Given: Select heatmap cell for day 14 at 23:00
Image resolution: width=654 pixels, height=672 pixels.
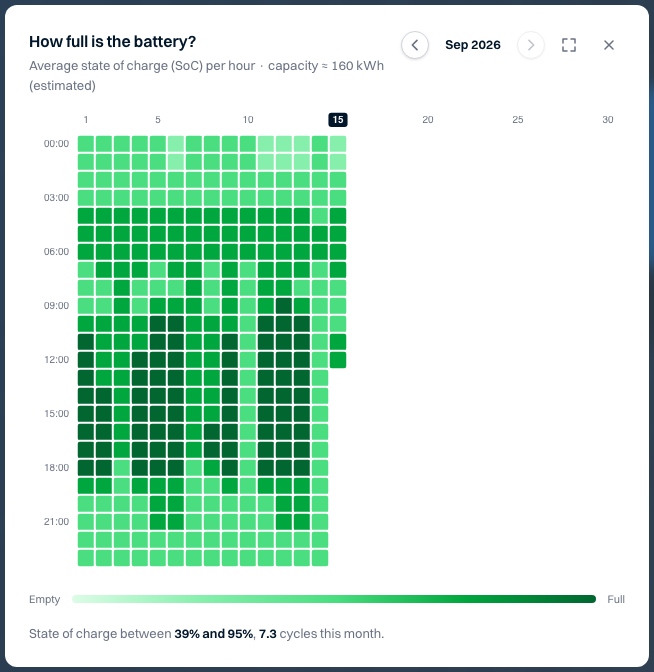Looking at the screenshot, I should point(320,558).
